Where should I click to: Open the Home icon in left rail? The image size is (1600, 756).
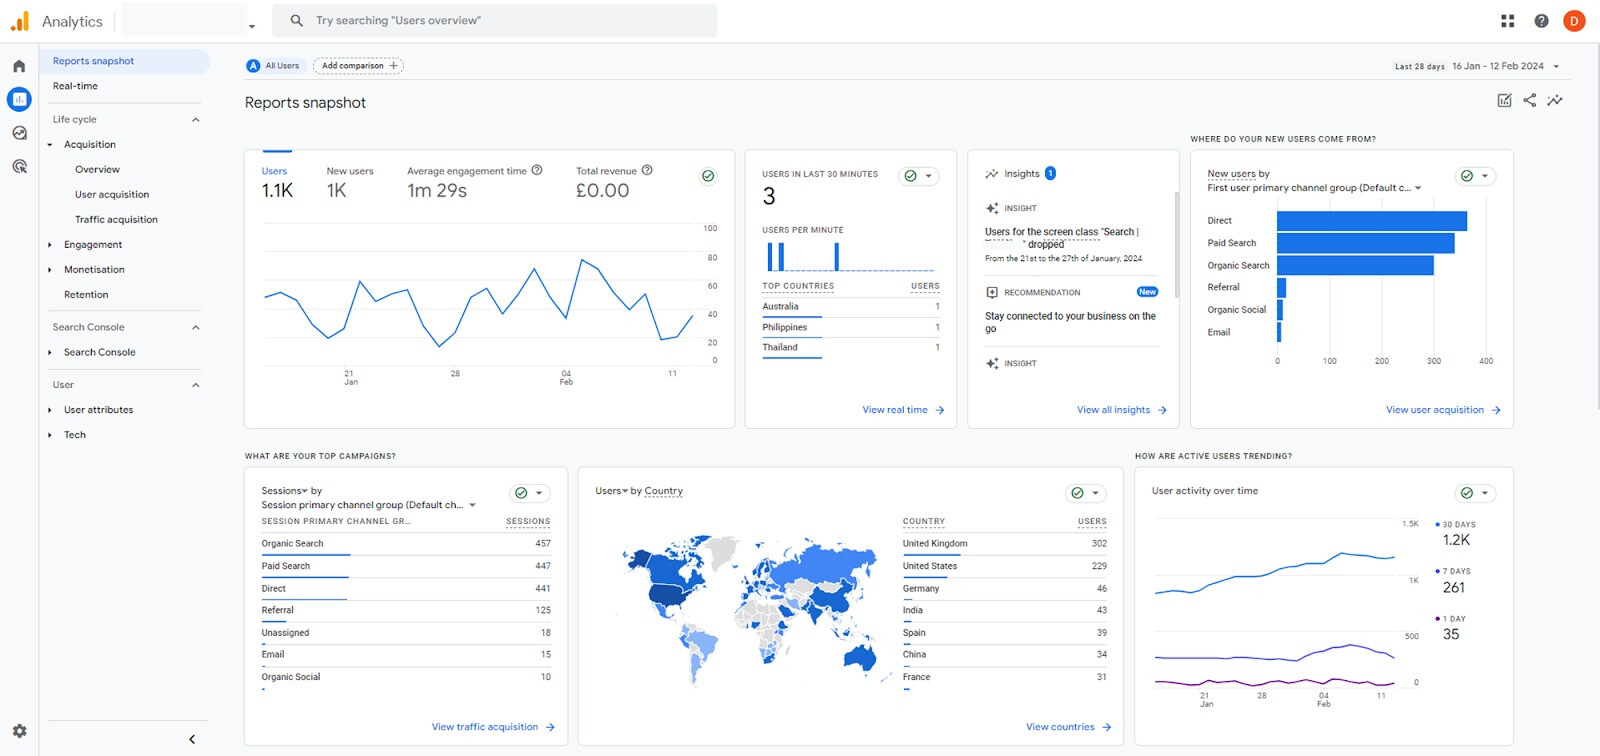click(19, 66)
